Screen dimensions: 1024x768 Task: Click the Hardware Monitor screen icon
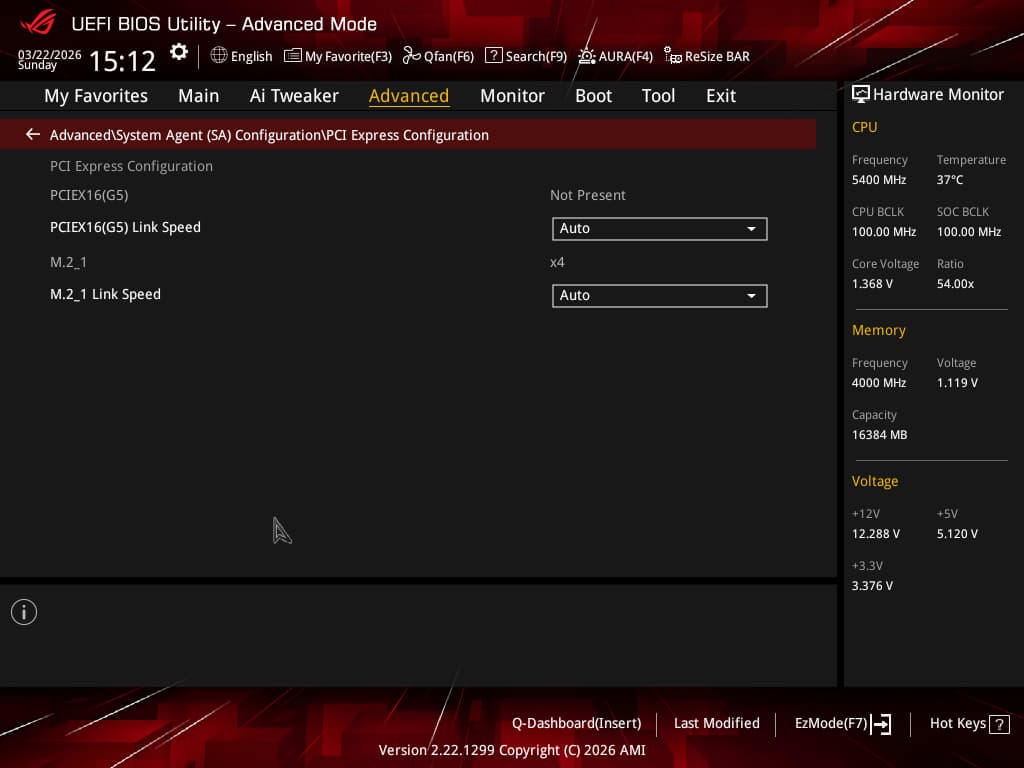861,95
